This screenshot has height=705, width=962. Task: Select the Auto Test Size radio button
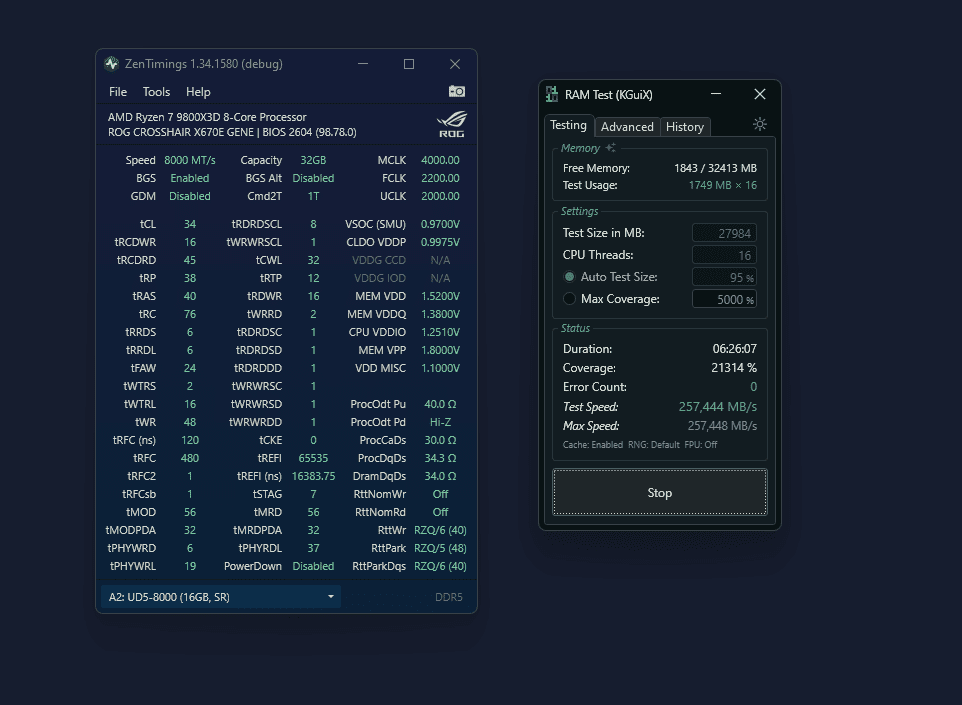coord(569,277)
